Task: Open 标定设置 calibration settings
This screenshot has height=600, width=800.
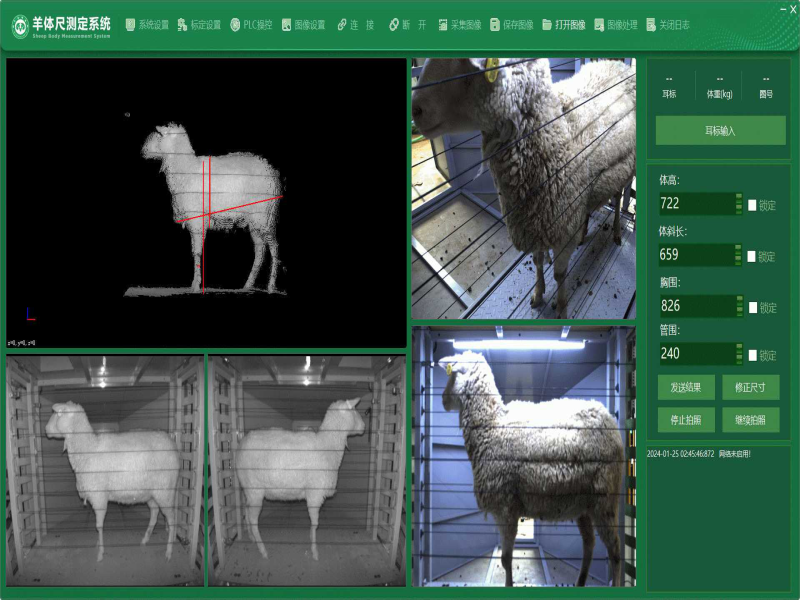Action: [x=199, y=24]
